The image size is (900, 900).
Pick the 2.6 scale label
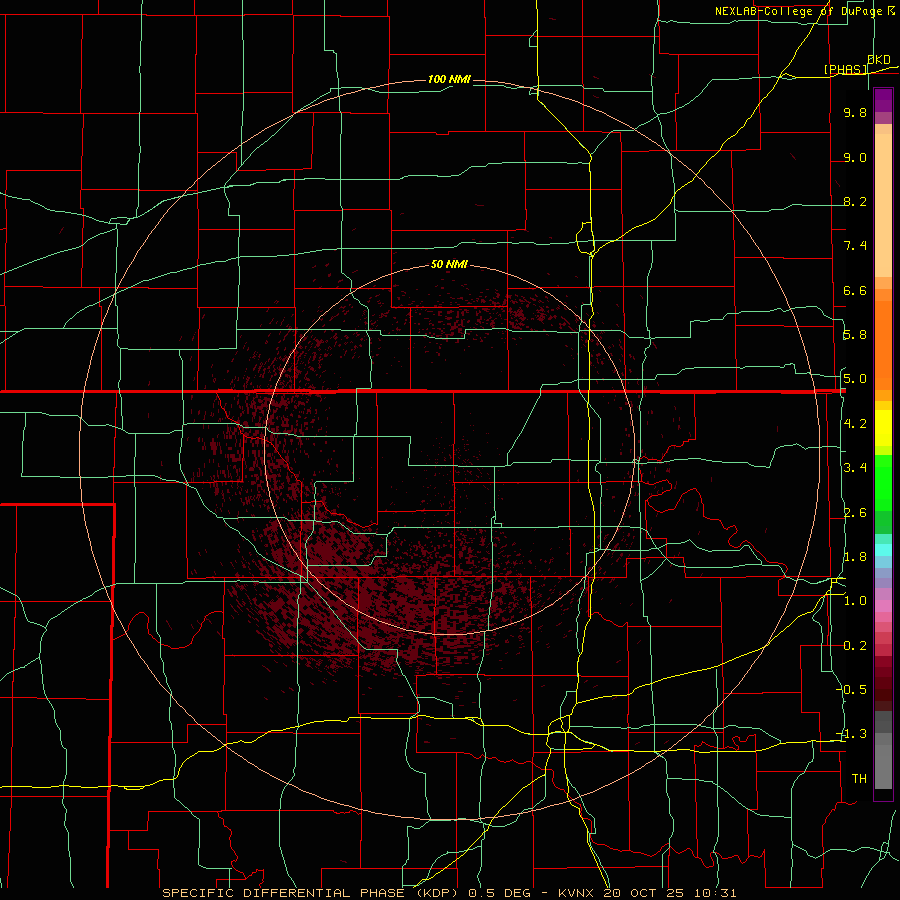tap(855, 513)
